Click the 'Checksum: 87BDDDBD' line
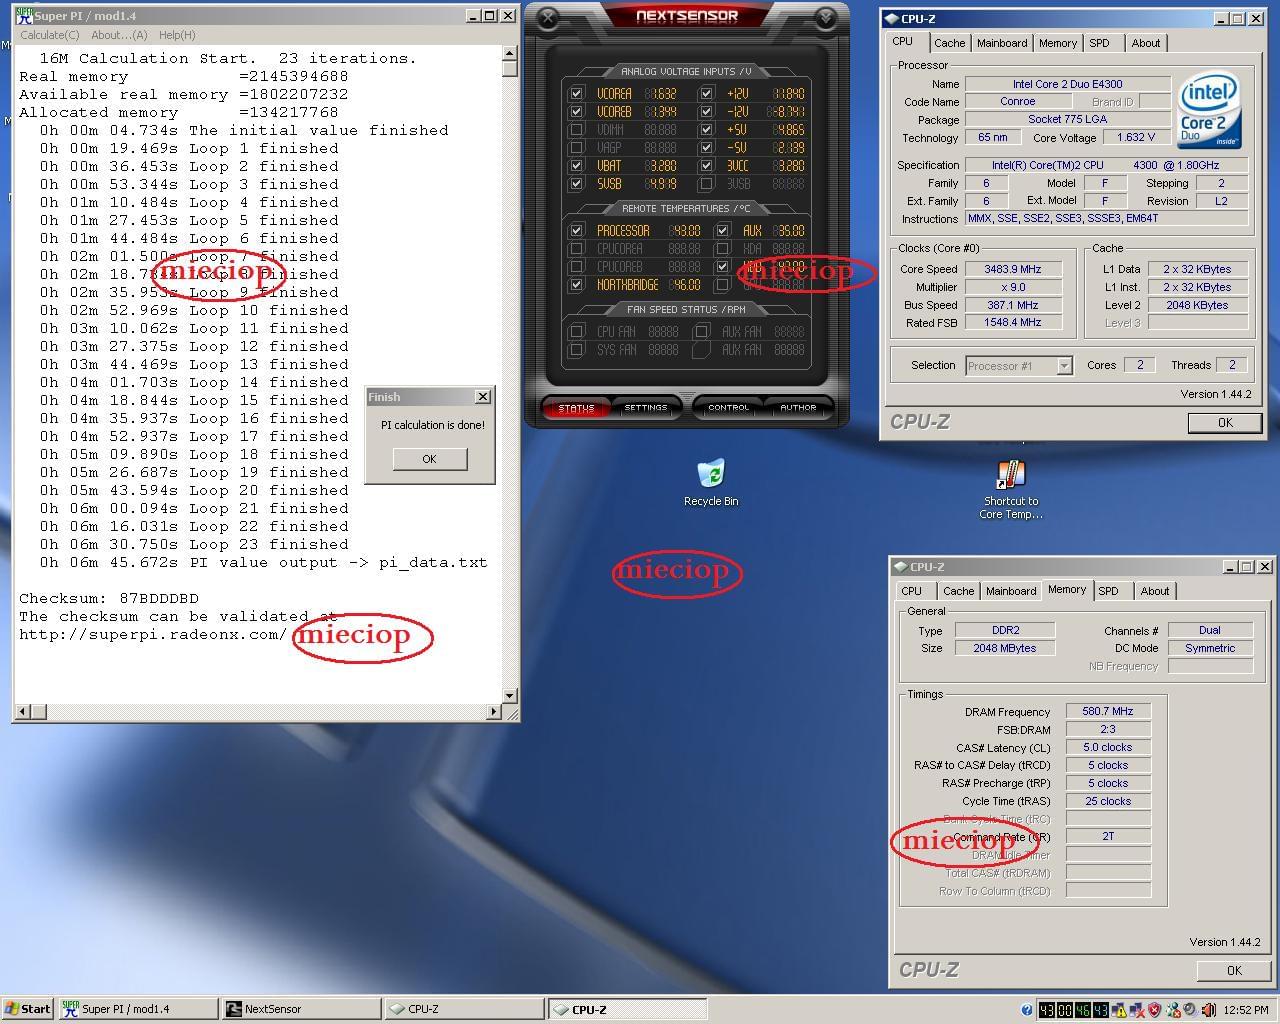This screenshot has width=1280, height=1024. click(x=109, y=599)
